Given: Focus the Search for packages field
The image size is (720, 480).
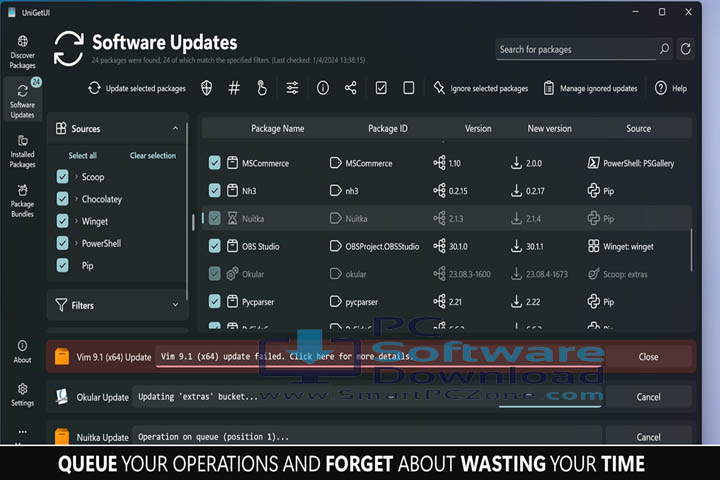Looking at the screenshot, I should pyautogui.click(x=576, y=49).
